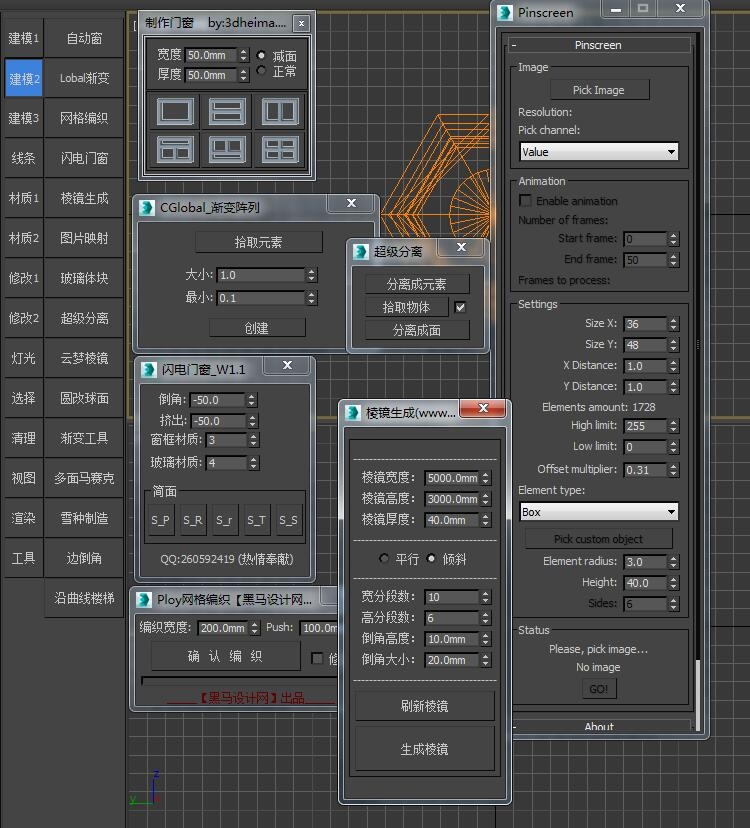The width and height of the screenshot is (750, 828).
Task: Open the Pick channel Value dropdown
Action: [599, 152]
